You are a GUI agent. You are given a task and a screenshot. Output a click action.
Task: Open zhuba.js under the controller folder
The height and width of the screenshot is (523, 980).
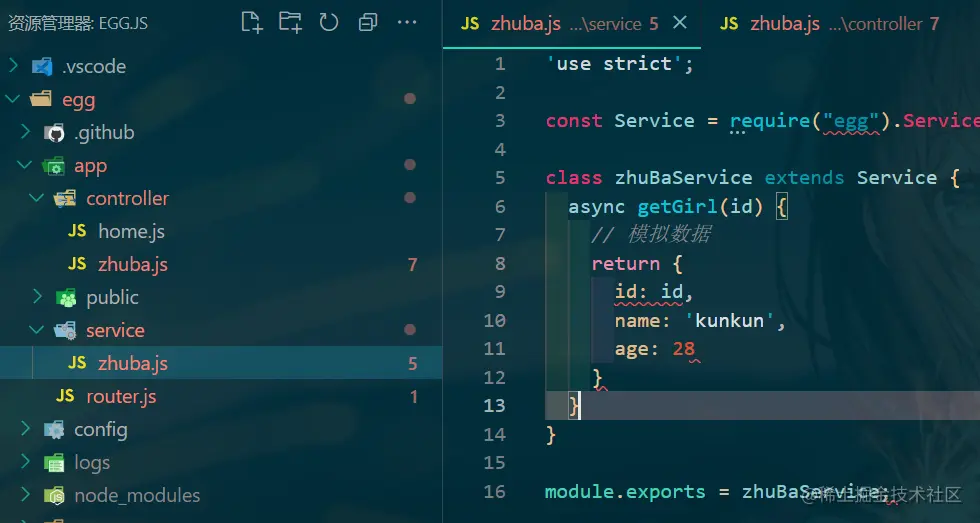[133, 264]
